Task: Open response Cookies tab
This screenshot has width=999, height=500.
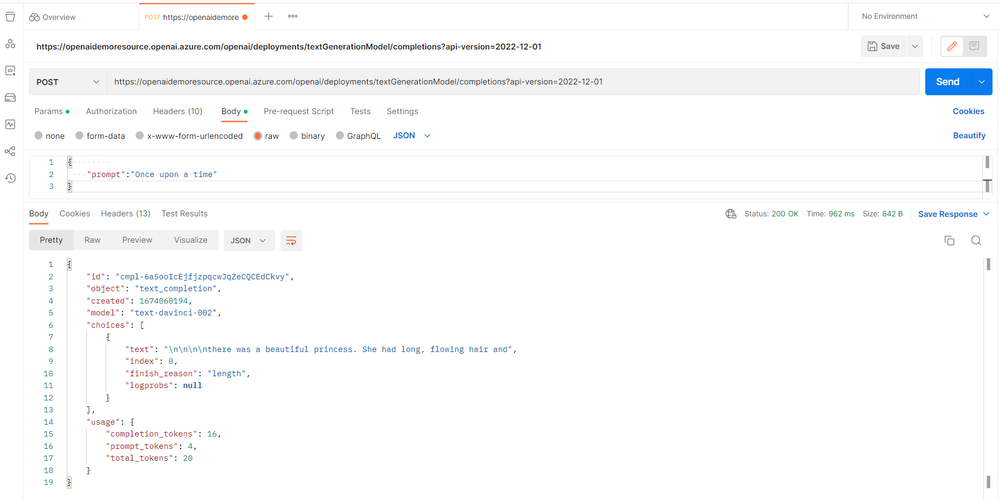Action: point(75,213)
